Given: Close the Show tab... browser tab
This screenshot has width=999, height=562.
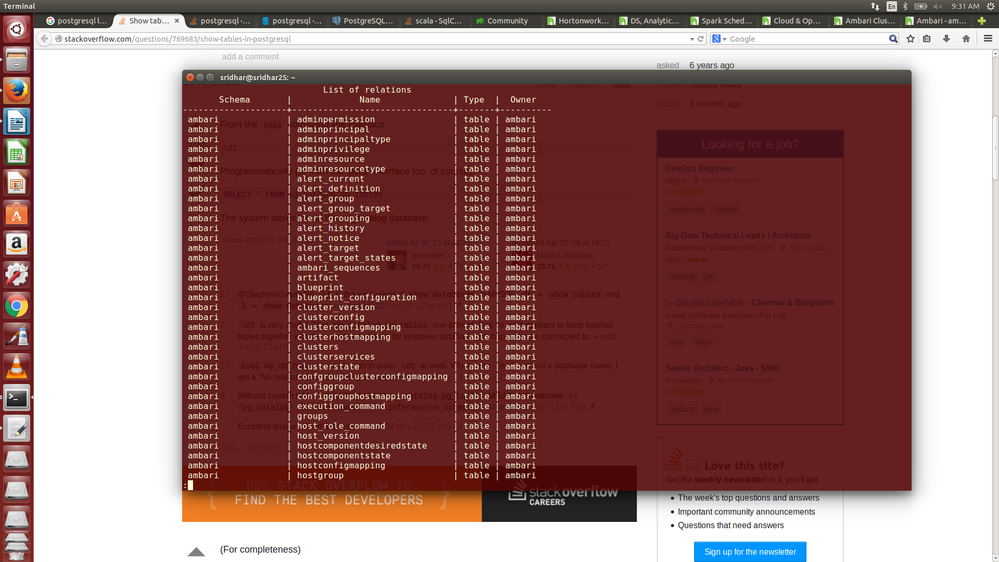Looking at the screenshot, I should tap(177, 20).
